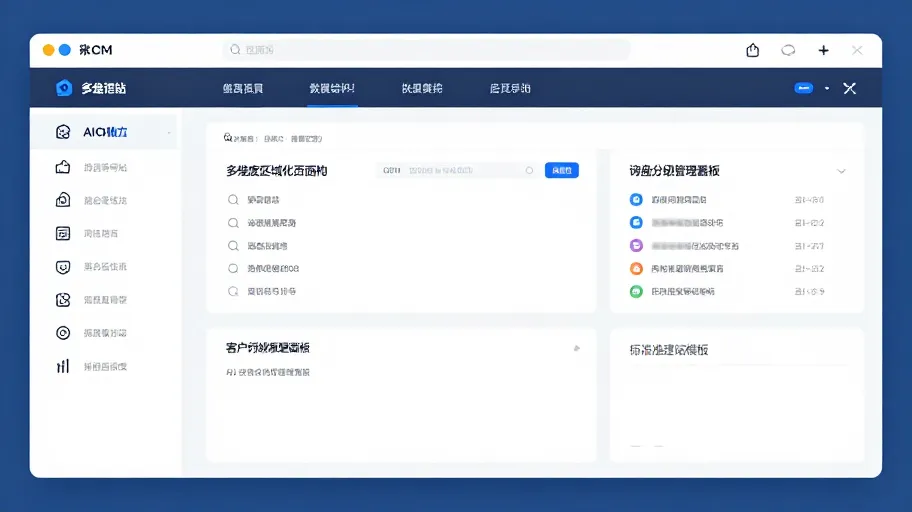Click the blue house logo in the navy bar
This screenshot has height=512, width=912.
(x=64, y=88)
